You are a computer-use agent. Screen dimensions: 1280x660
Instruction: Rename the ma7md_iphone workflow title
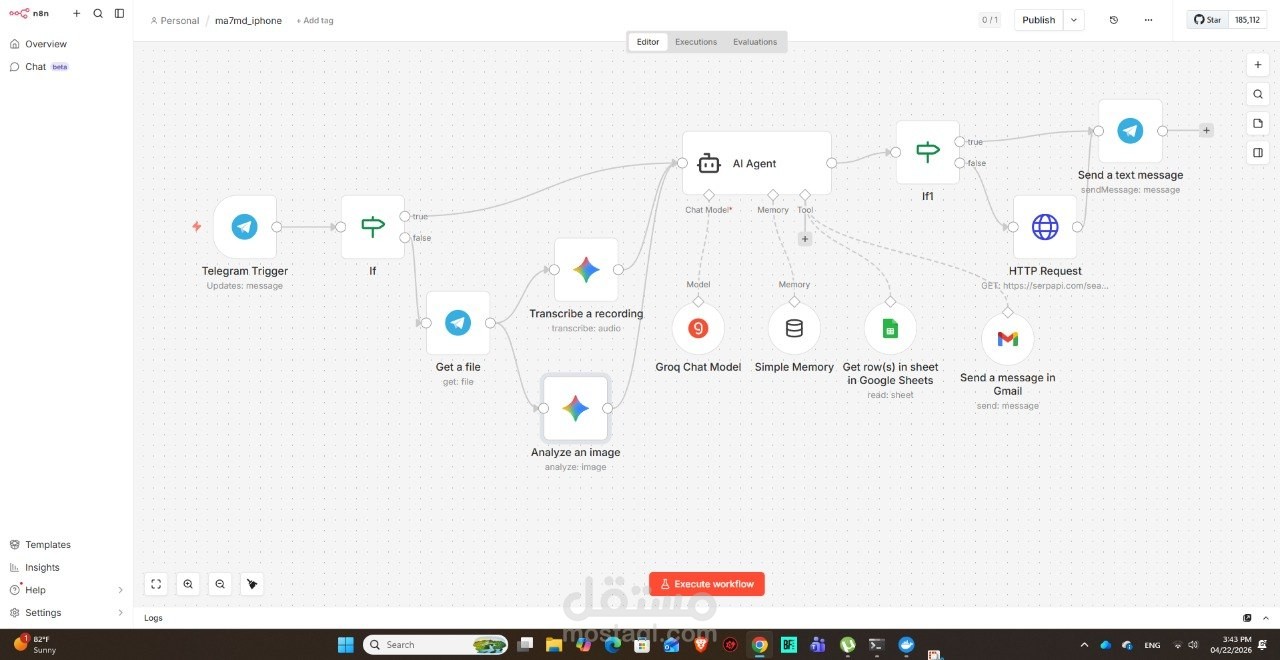point(248,20)
